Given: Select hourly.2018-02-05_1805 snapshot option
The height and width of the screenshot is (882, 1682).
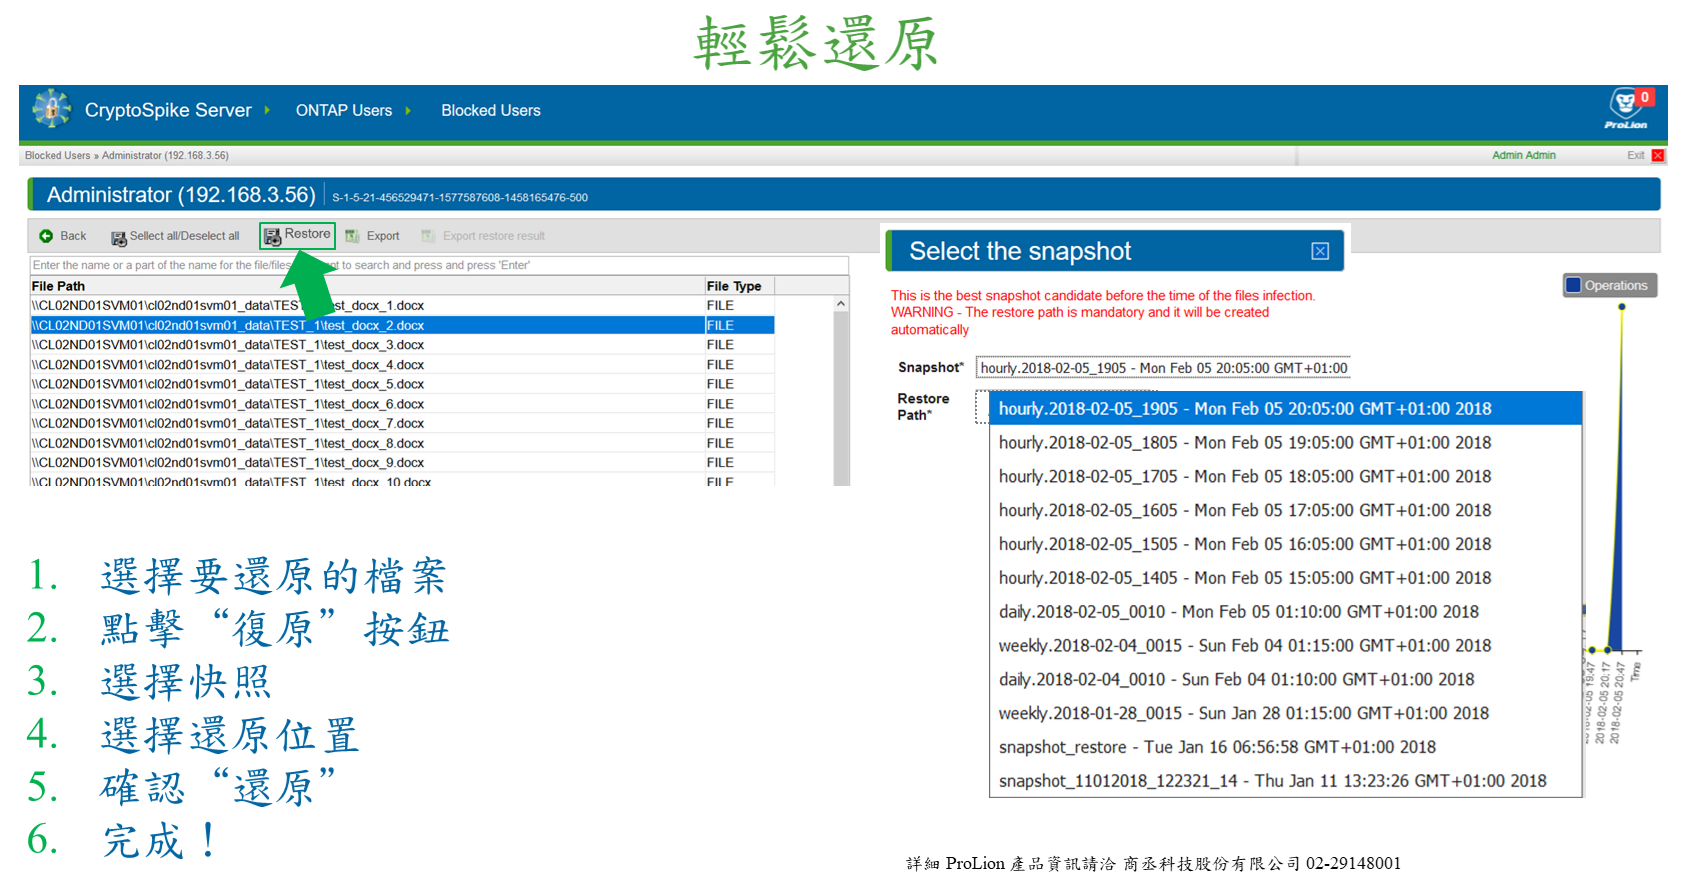Looking at the screenshot, I should point(1285,442).
